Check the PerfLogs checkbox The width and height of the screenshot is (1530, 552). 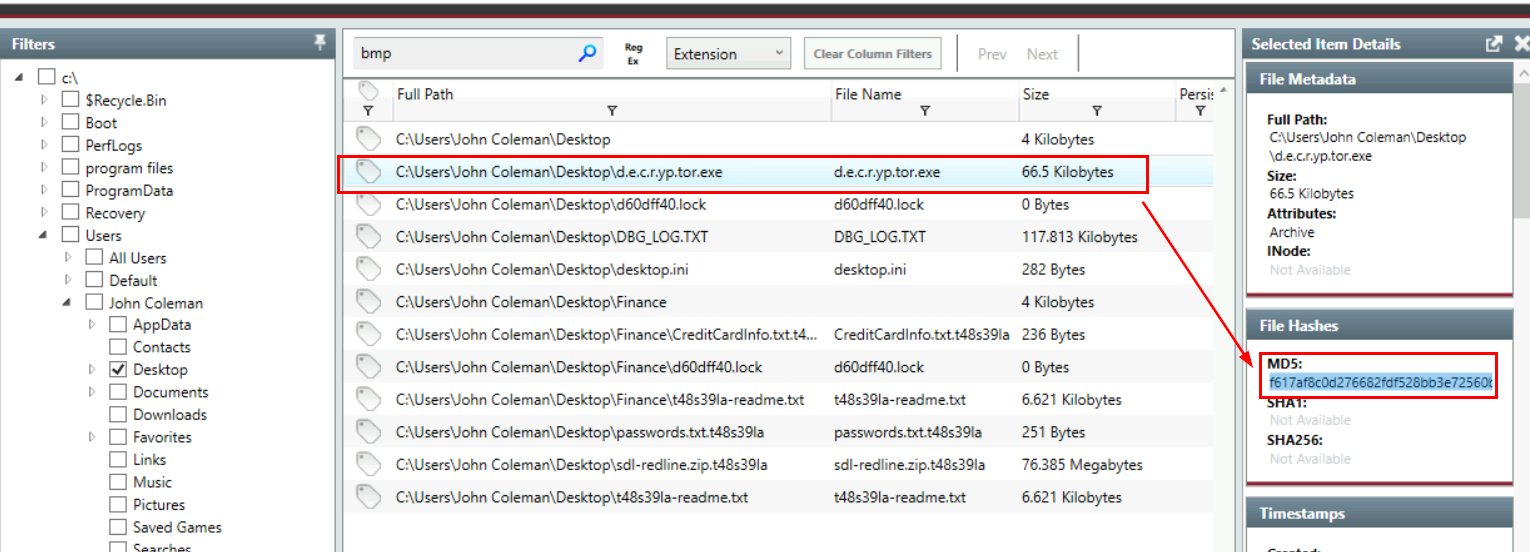[70, 145]
